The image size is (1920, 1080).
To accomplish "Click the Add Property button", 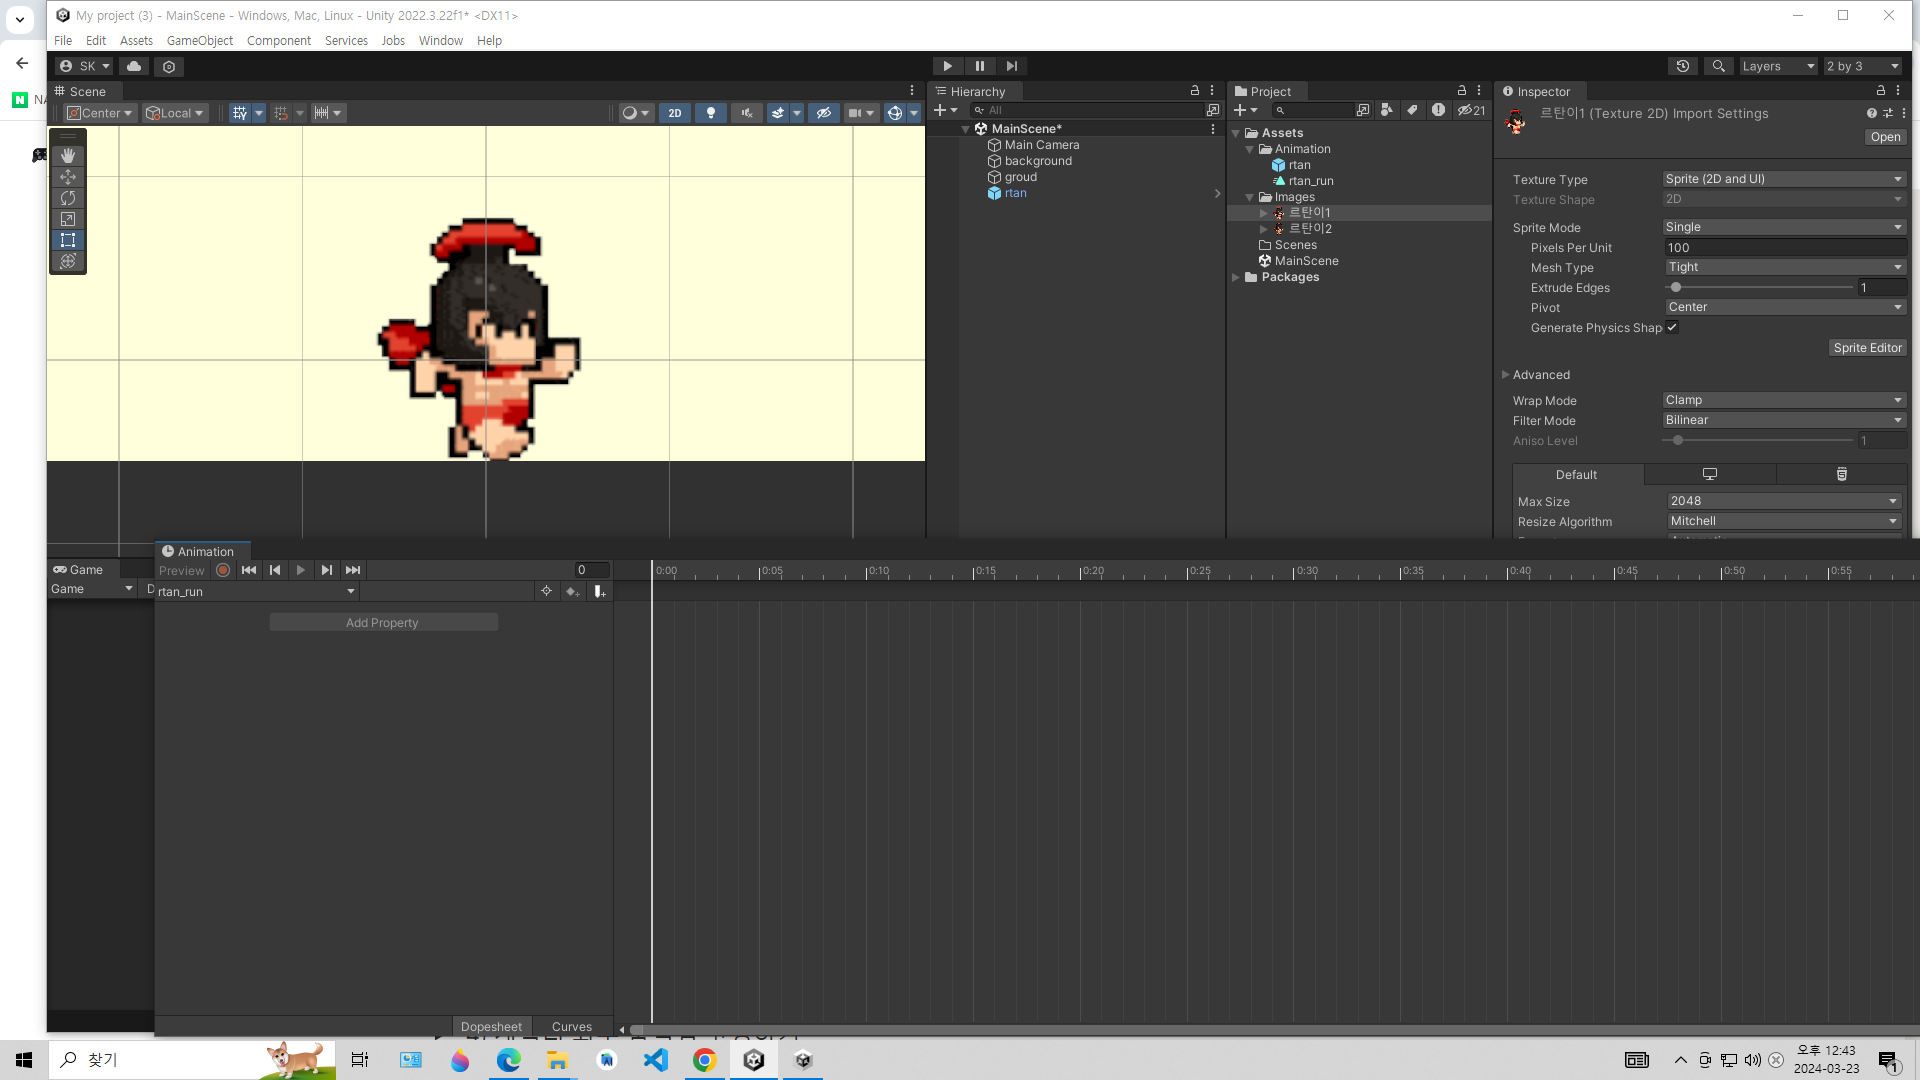I will tap(383, 622).
